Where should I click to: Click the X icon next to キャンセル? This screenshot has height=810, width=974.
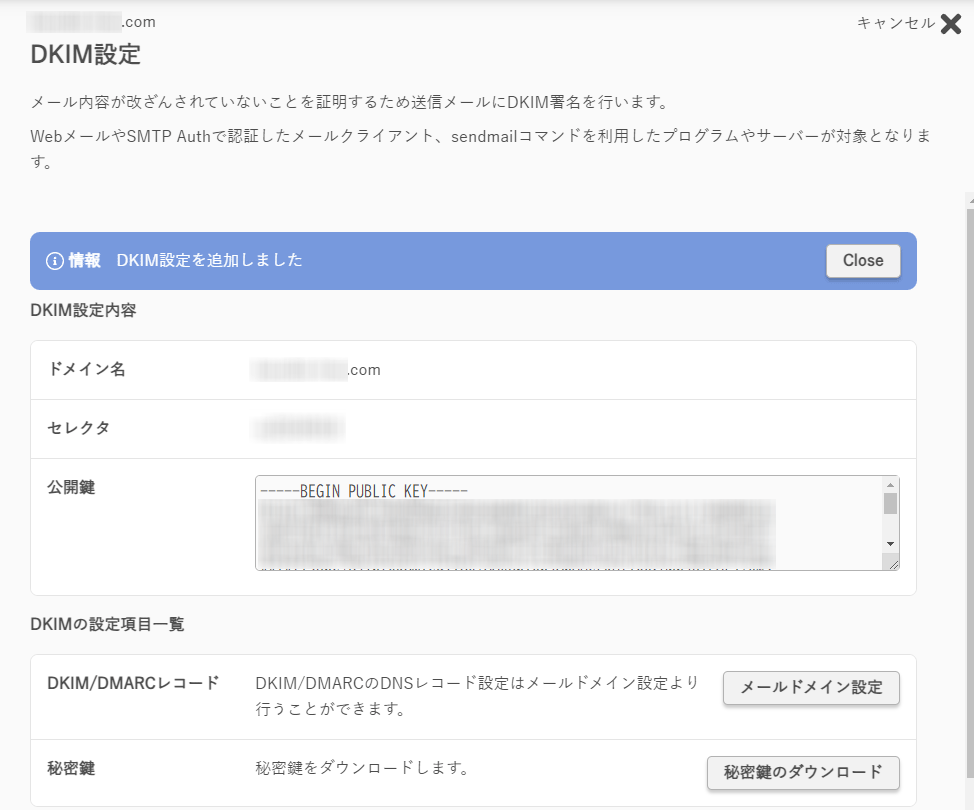tap(951, 24)
